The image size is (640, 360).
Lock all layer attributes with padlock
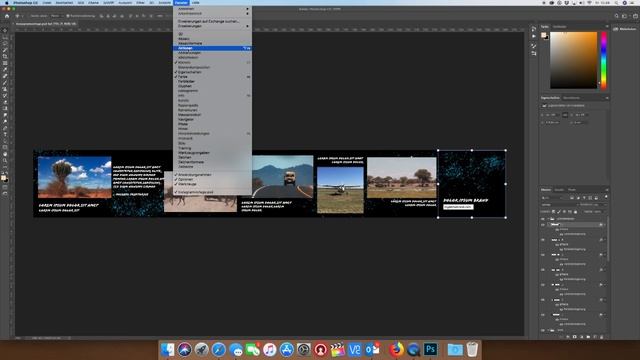click(576, 212)
